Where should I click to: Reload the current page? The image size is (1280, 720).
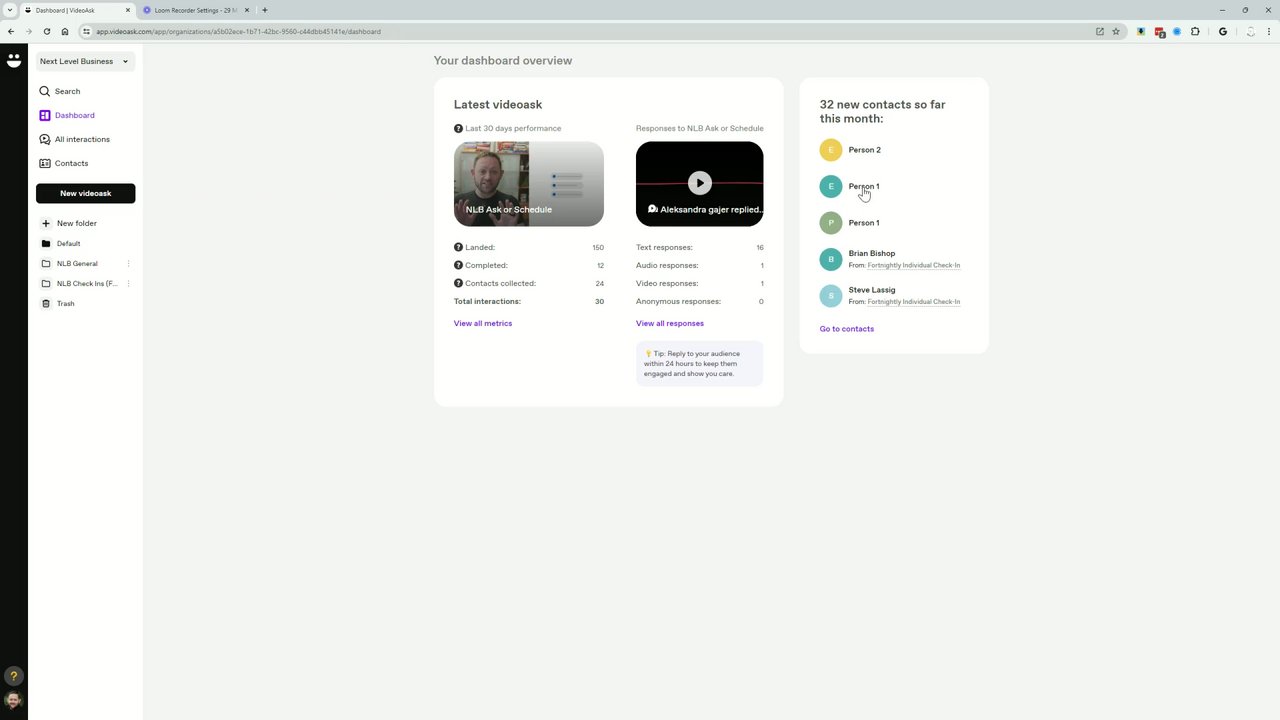coord(47,31)
